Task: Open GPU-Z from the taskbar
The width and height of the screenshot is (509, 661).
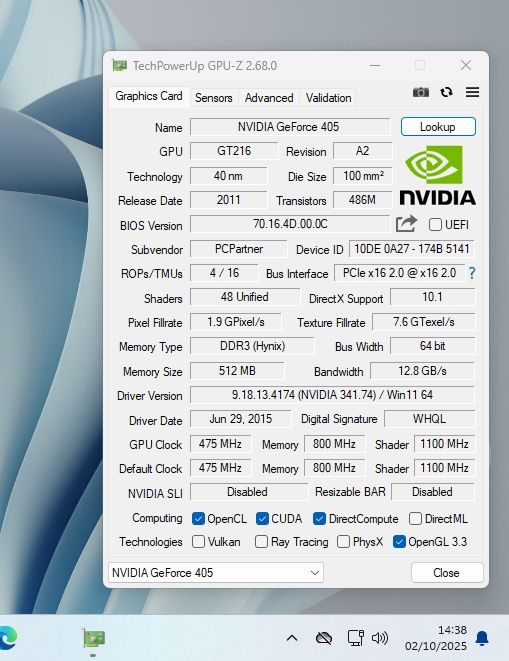Action: (94, 639)
